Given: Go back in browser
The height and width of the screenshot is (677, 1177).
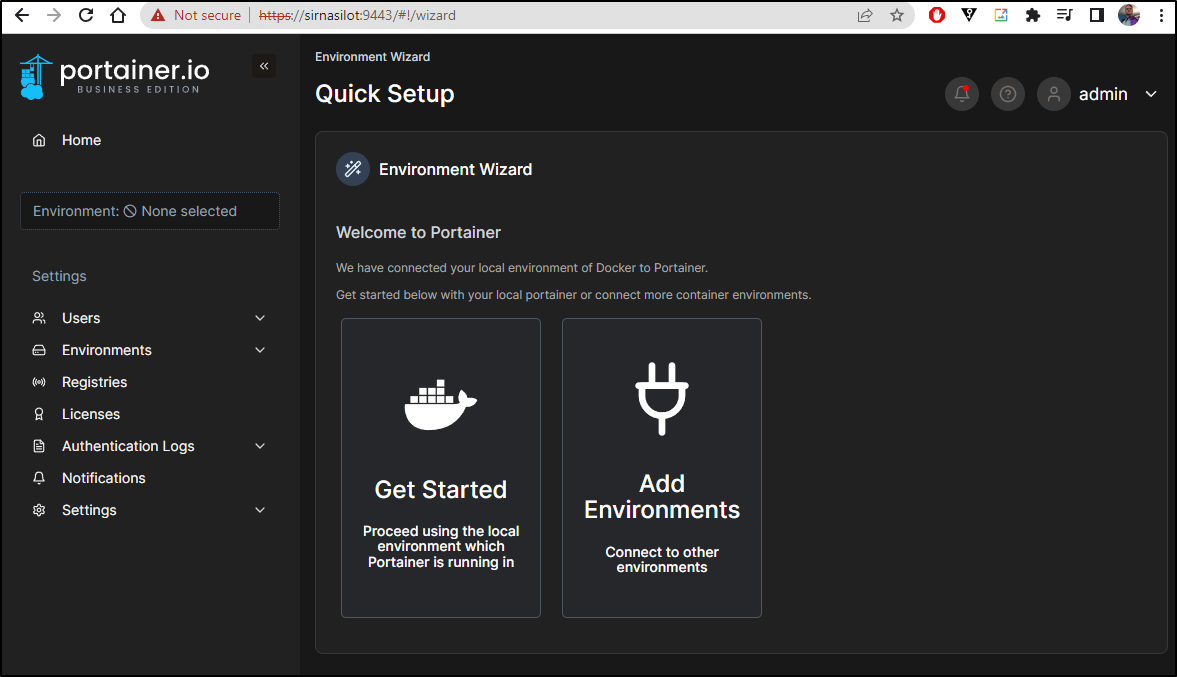Looking at the screenshot, I should (x=22, y=15).
